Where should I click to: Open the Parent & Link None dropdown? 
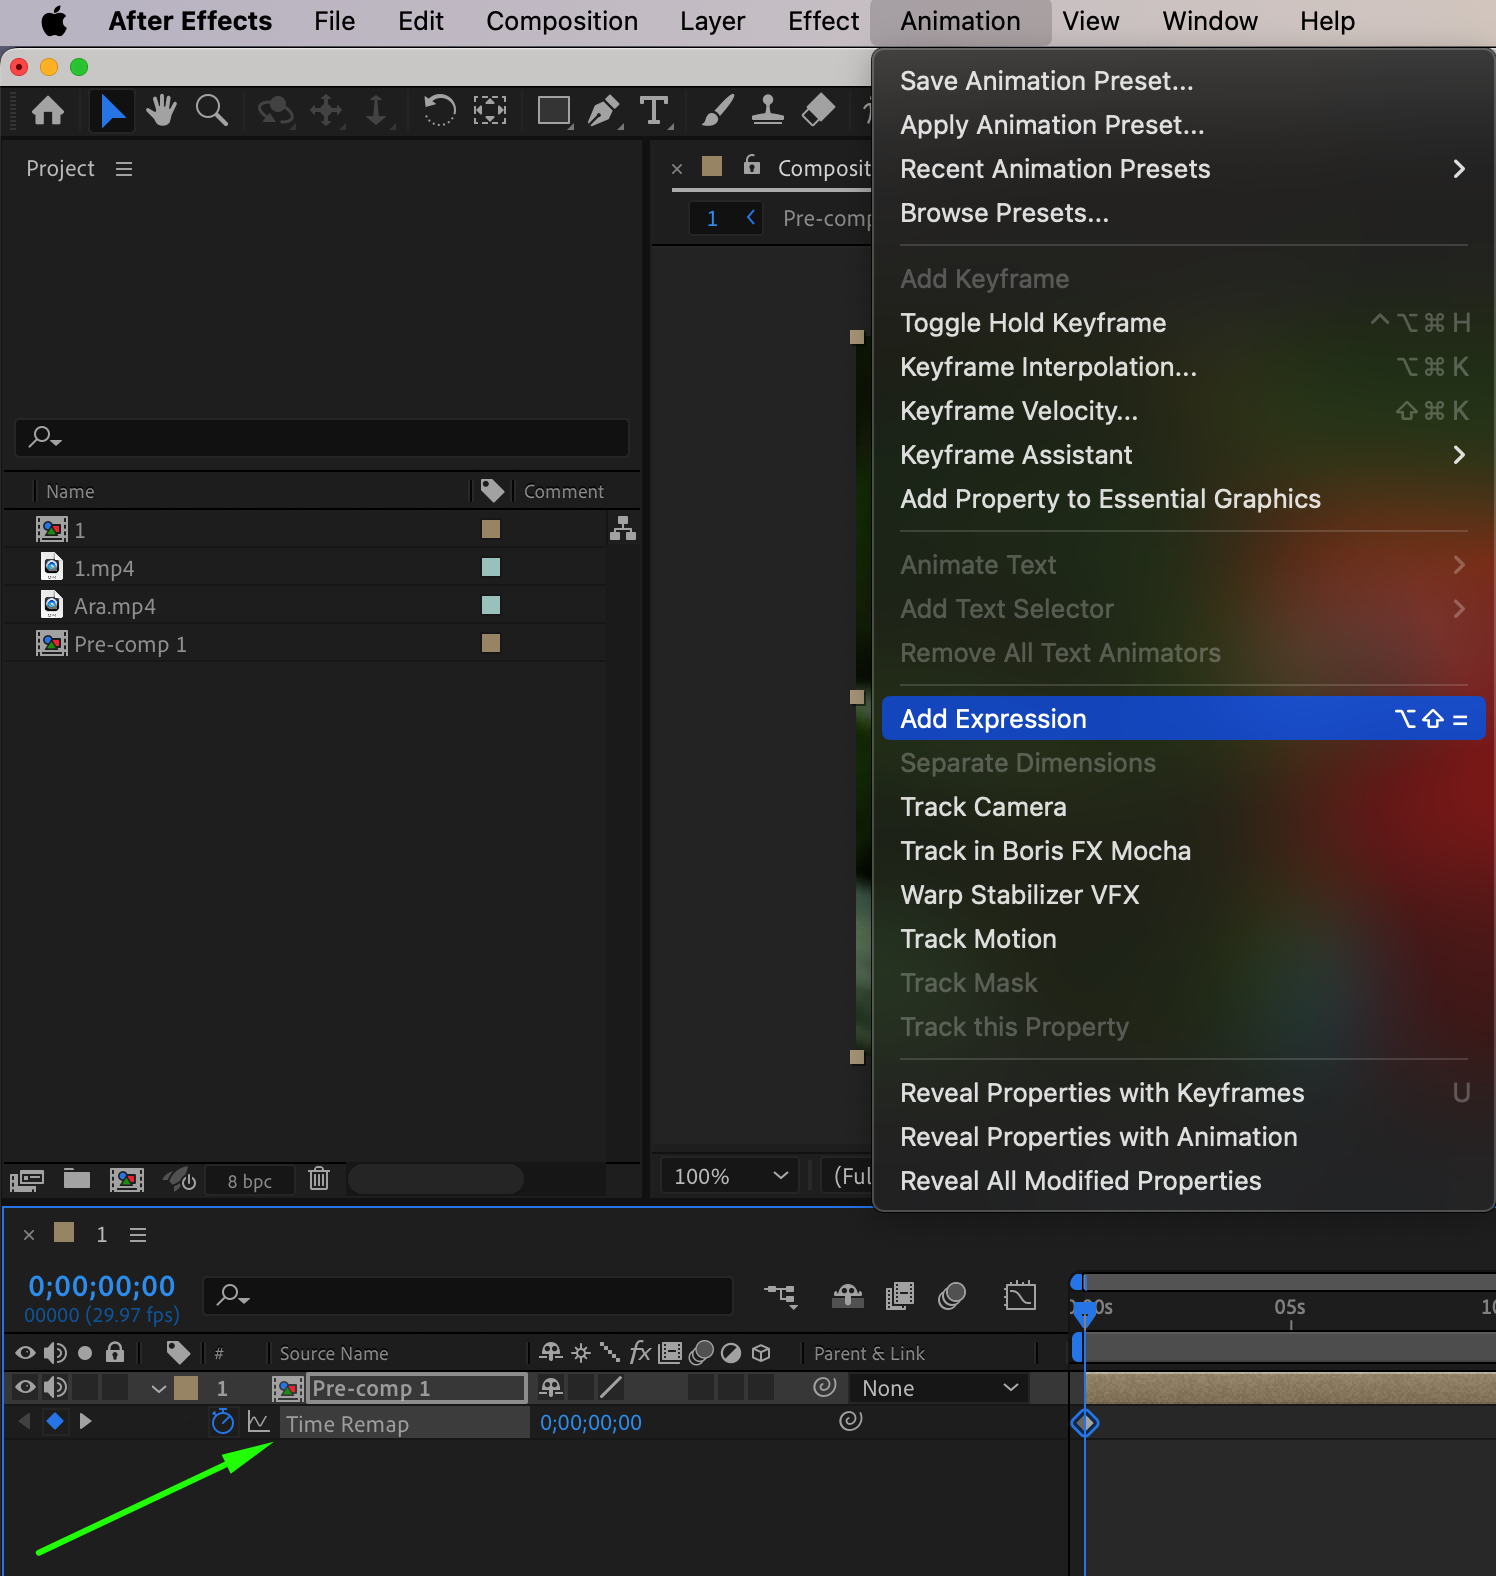coord(938,1388)
